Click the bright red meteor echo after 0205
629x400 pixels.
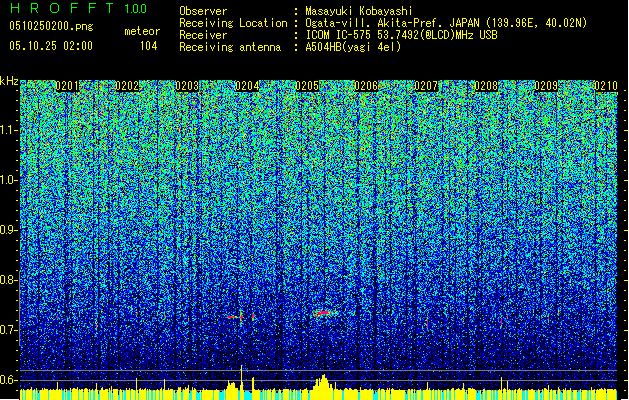(x=323, y=313)
